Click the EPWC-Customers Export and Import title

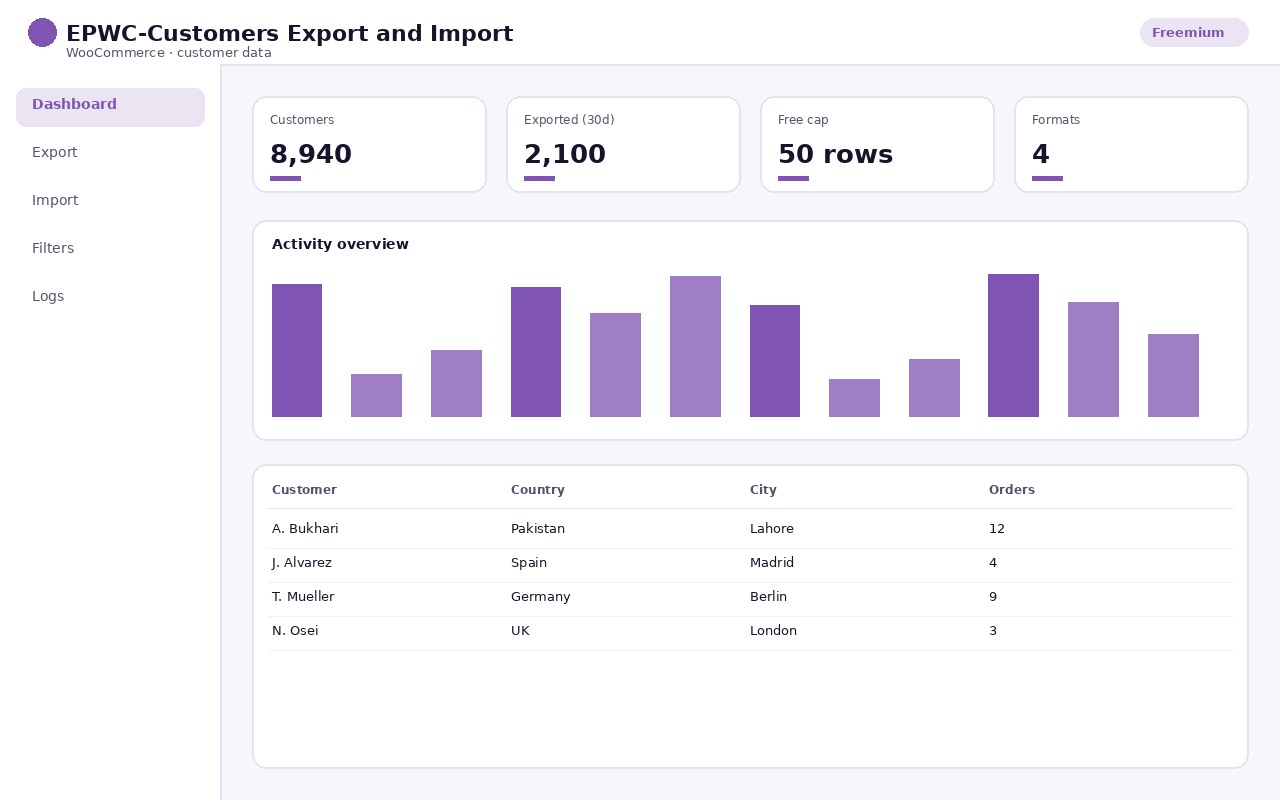(289, 34)
